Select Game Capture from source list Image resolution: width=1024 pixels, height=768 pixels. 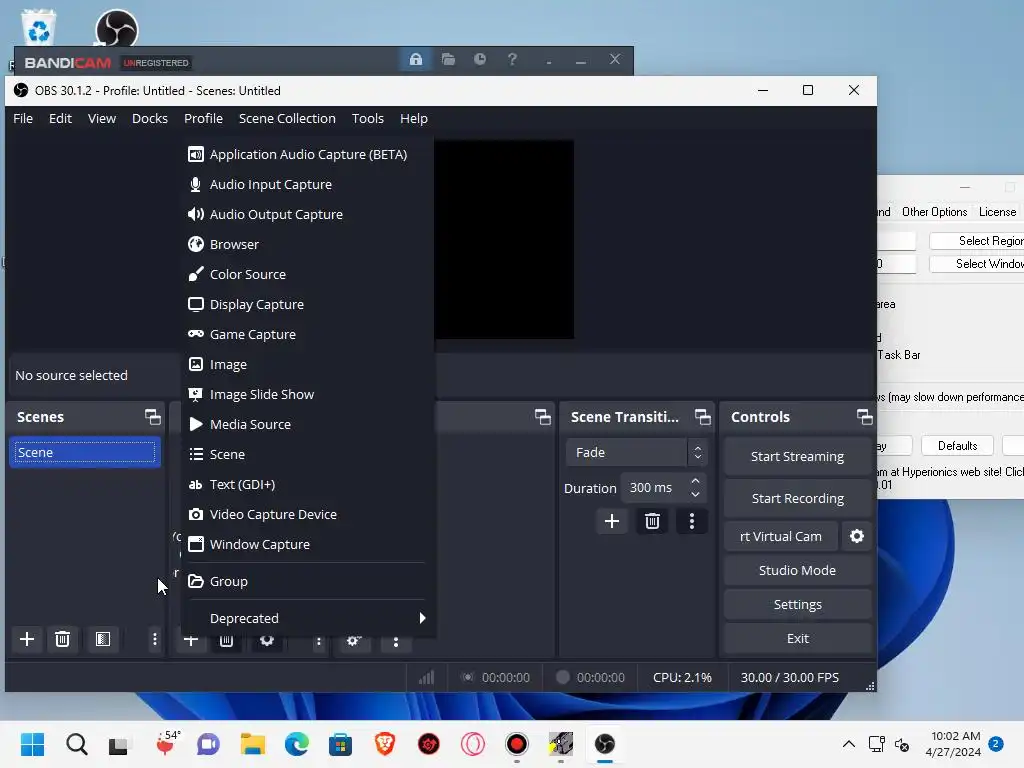coord(307,334)
